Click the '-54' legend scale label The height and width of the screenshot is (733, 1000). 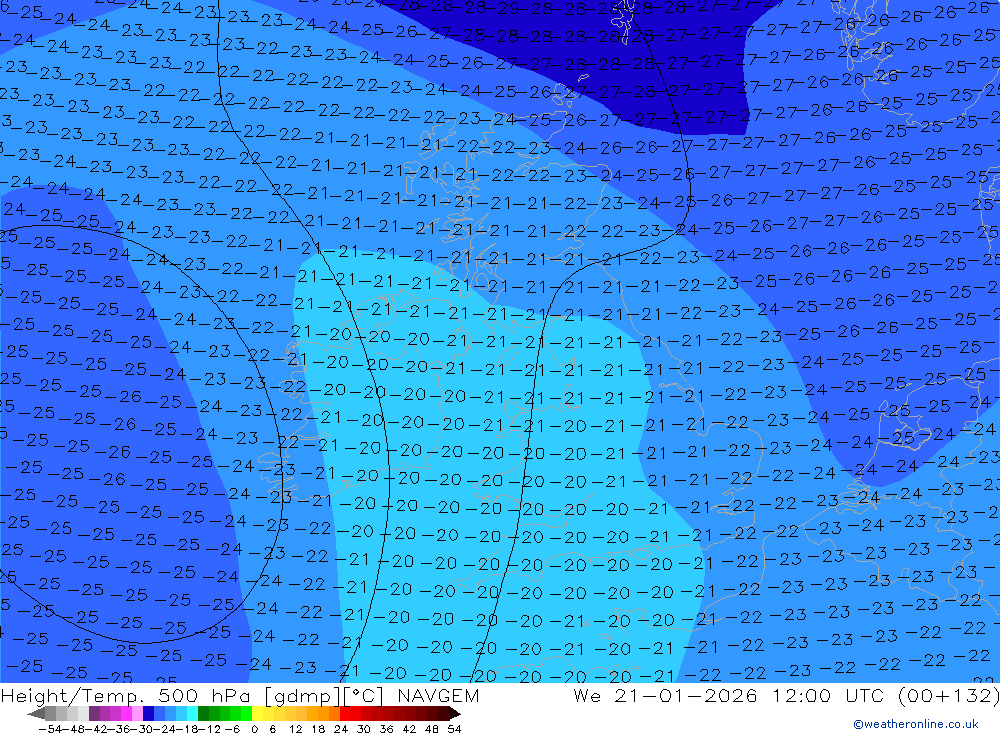click(x=50, y=729)
